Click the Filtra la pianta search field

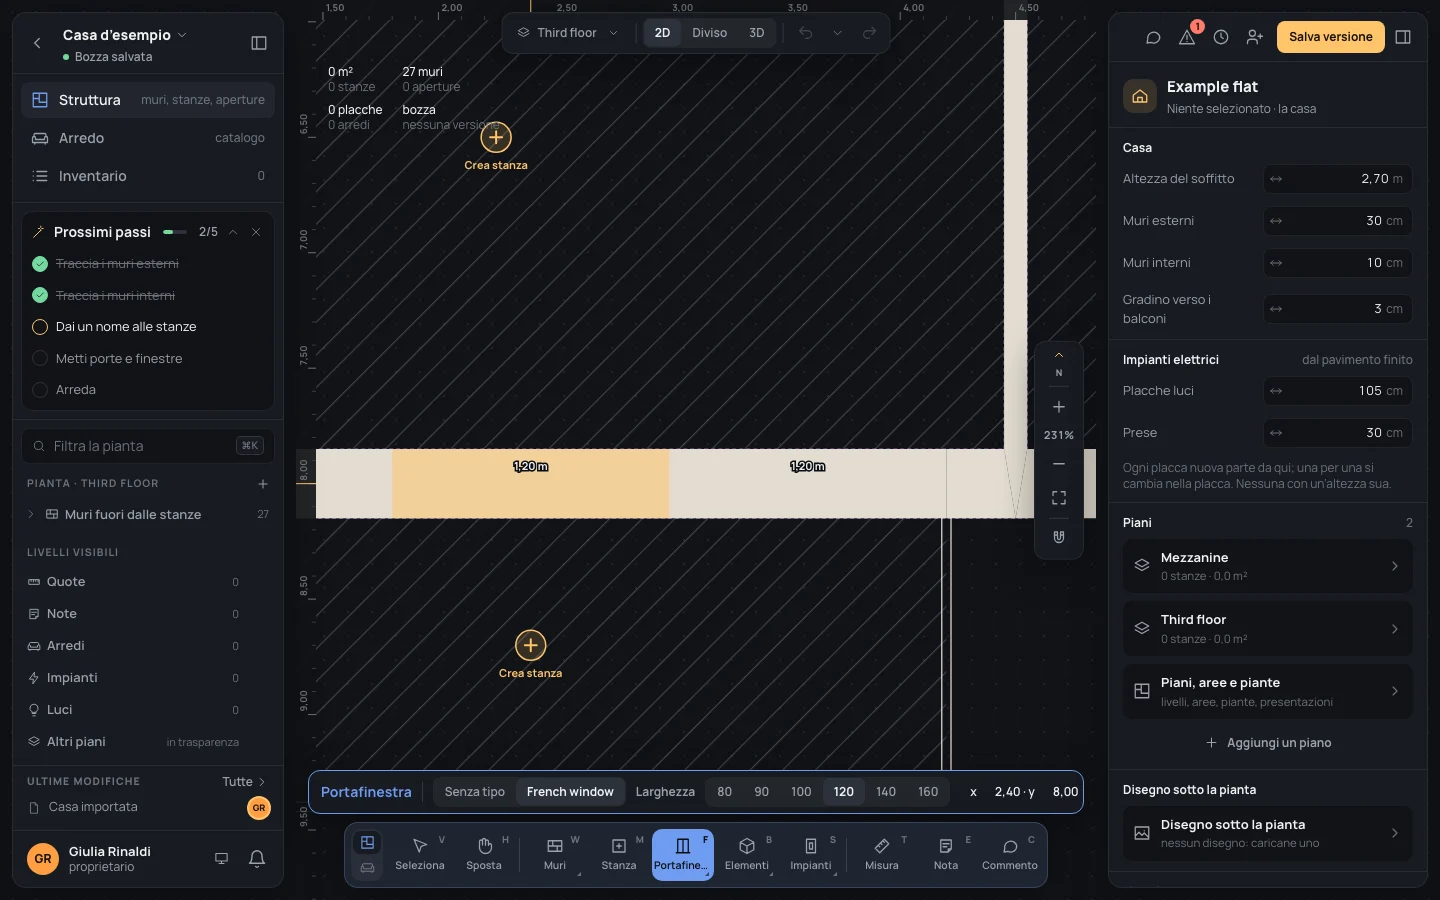tap(148, 446)
